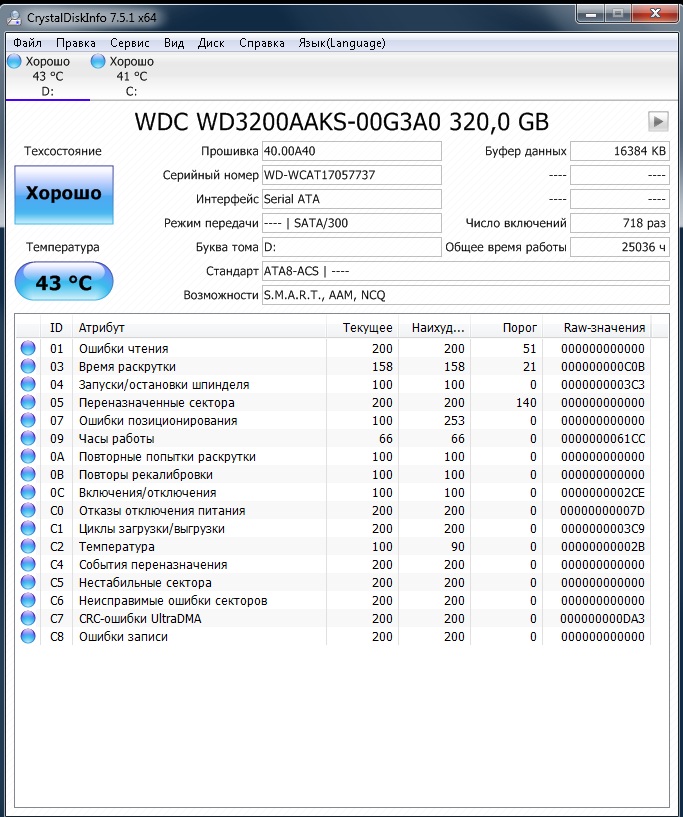This screenshot has width=683, height=817.
Task: Click raw value 000000000C0B
Action: click(603, 367)
